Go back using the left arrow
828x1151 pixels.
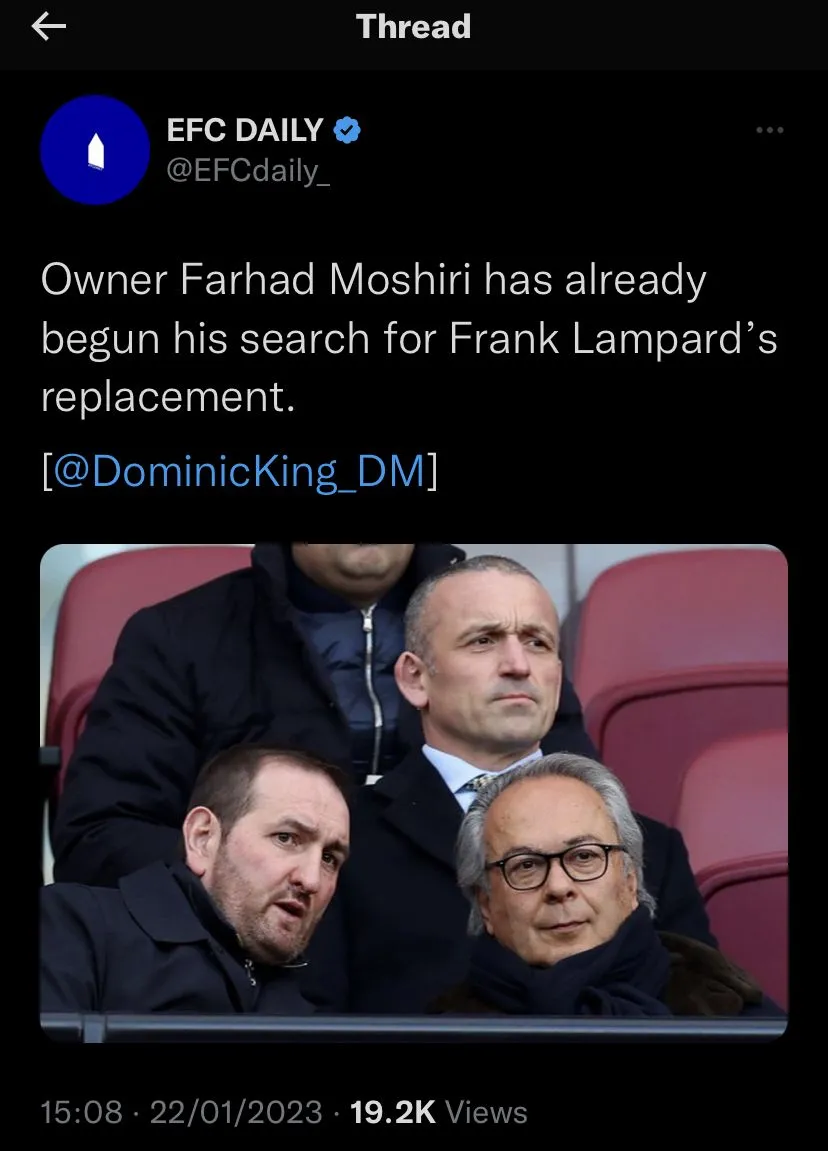point(48,28)
